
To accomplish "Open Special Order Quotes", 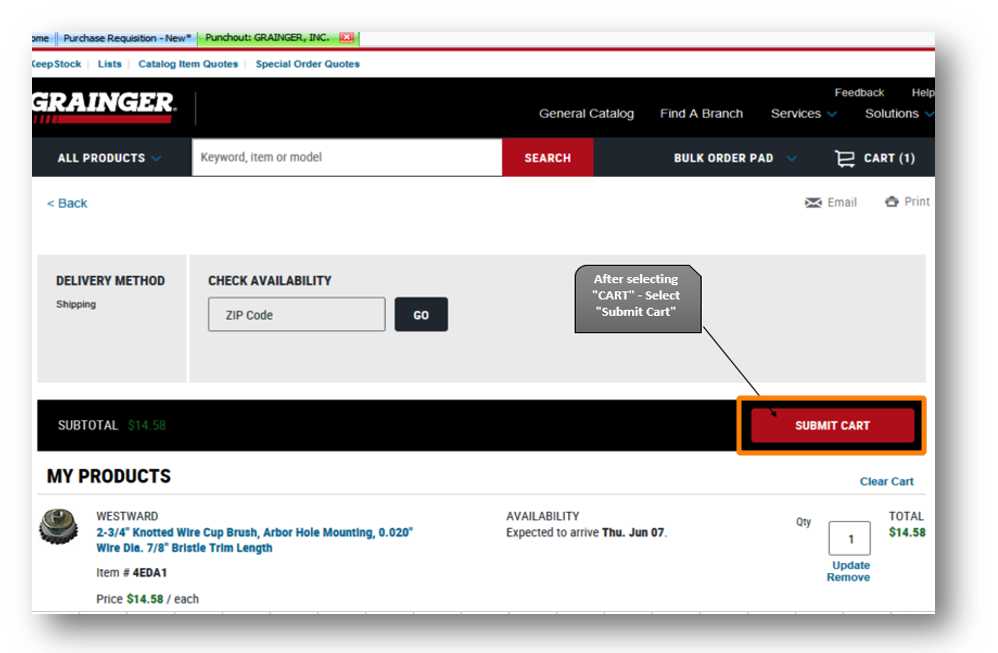I will (307, 64).
